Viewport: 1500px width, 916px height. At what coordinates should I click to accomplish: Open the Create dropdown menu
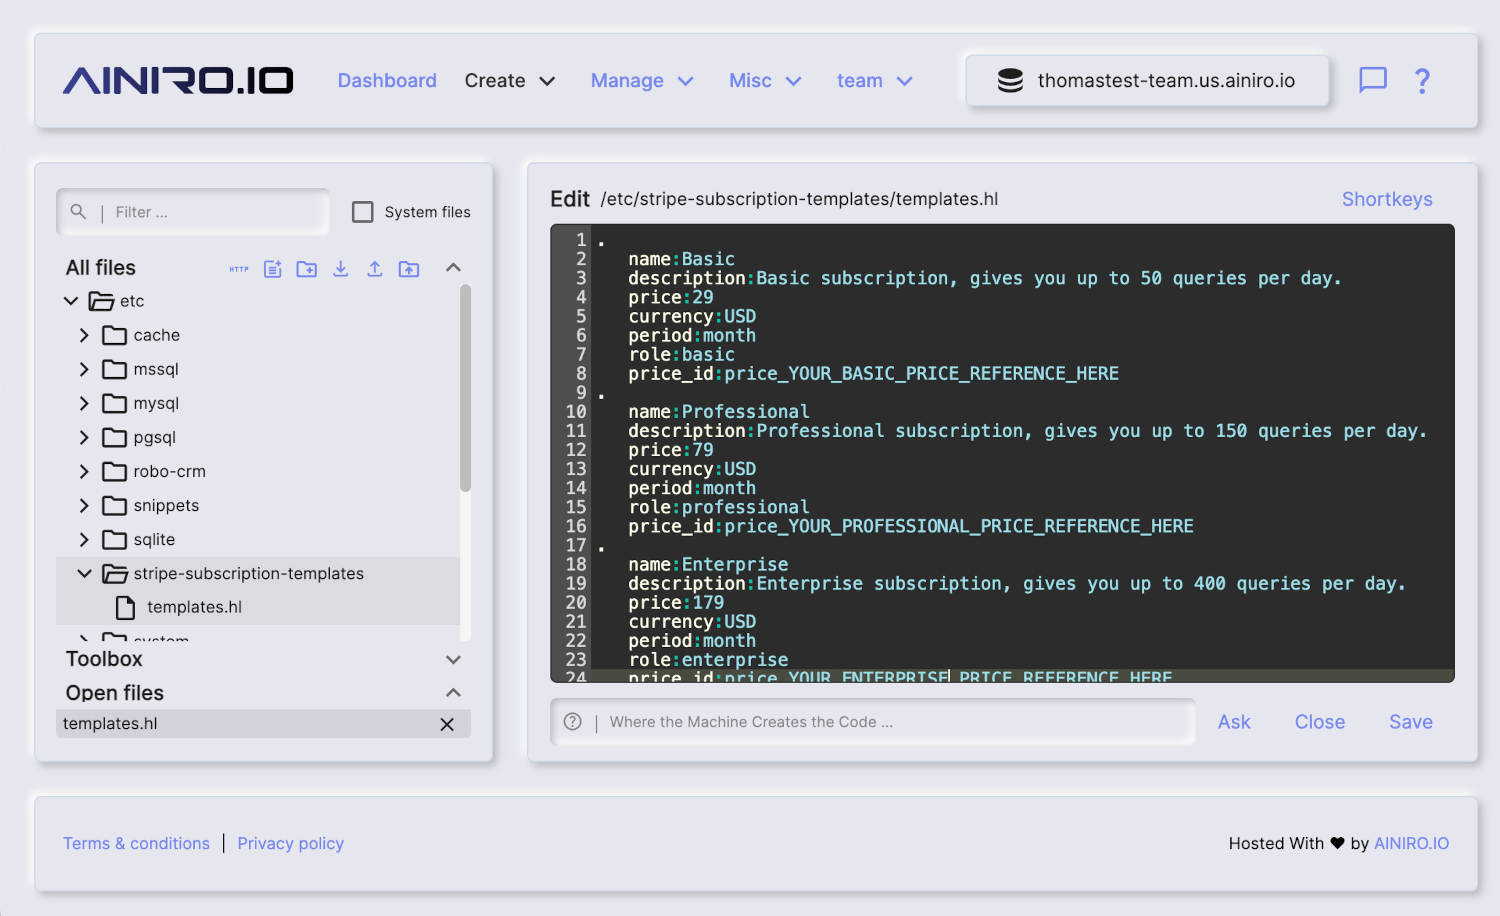[x=510, y=80]
